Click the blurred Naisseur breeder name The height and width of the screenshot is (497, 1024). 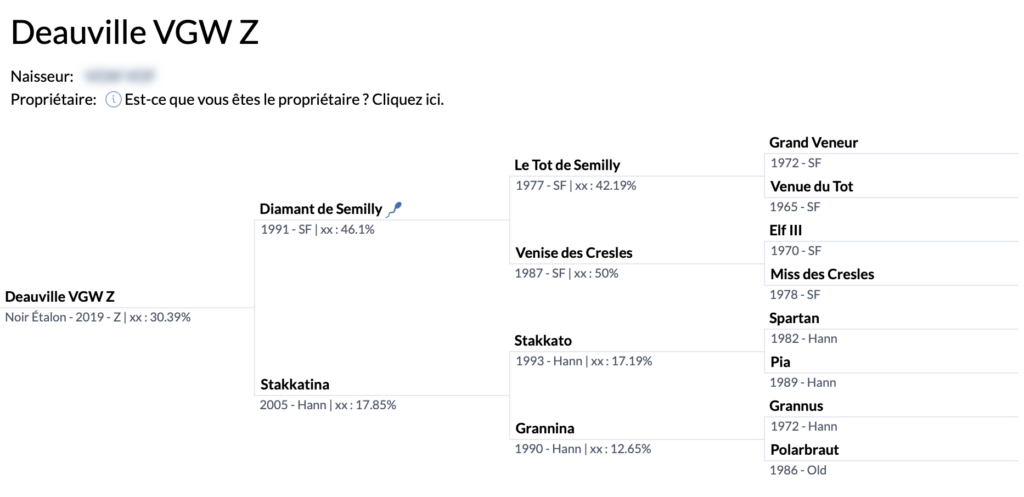[120, 76]
